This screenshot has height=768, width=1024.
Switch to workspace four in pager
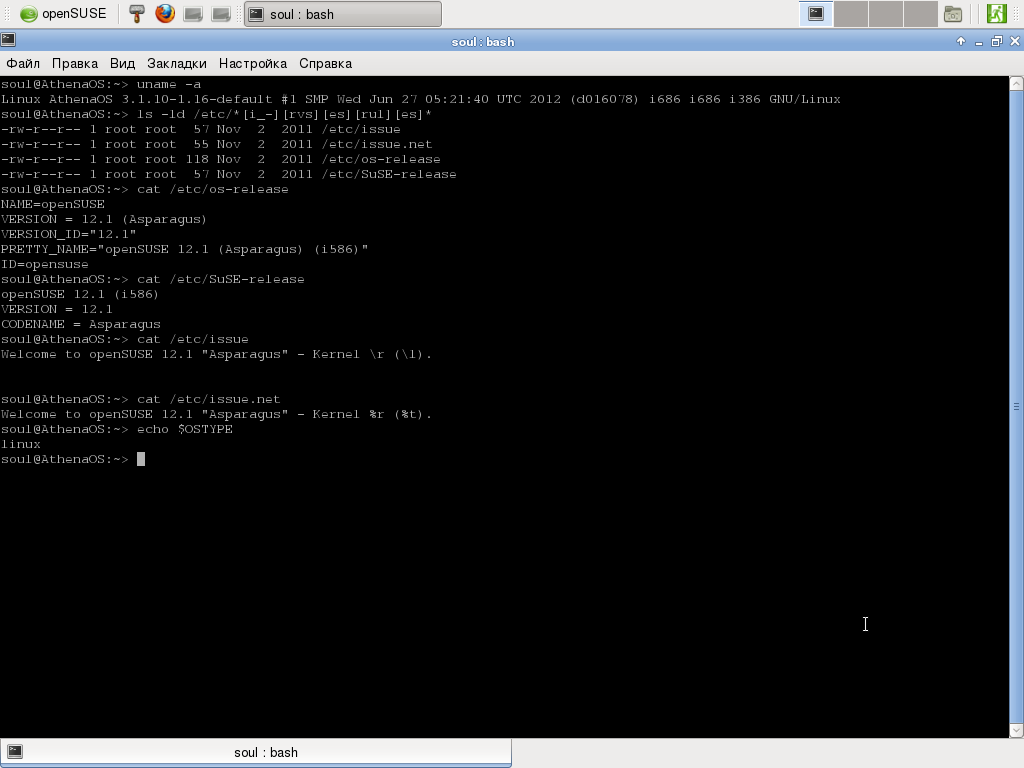[x=921, y=14]
